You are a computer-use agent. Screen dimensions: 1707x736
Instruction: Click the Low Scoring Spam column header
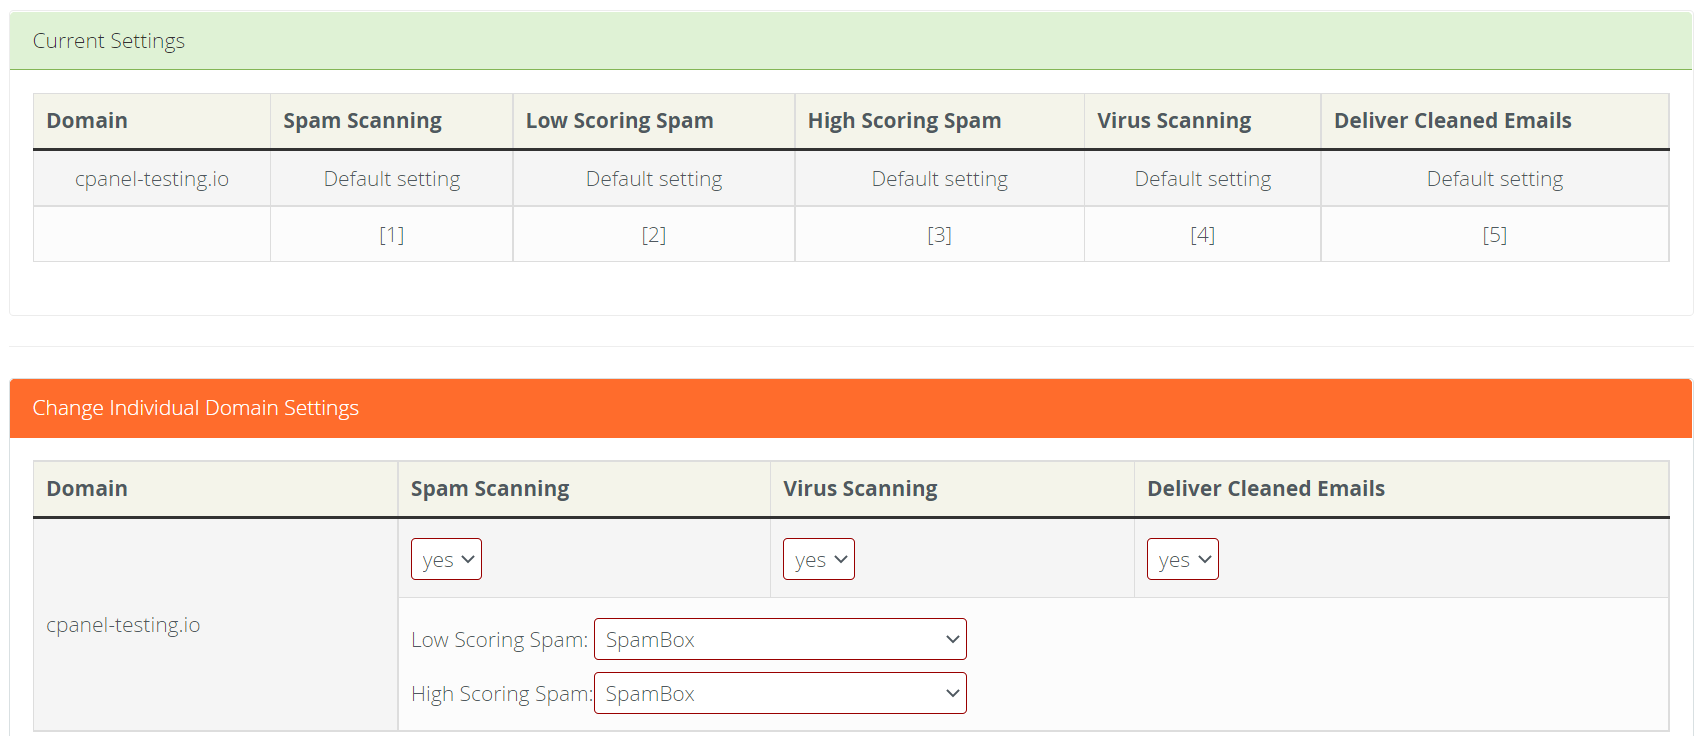[620, 121]
